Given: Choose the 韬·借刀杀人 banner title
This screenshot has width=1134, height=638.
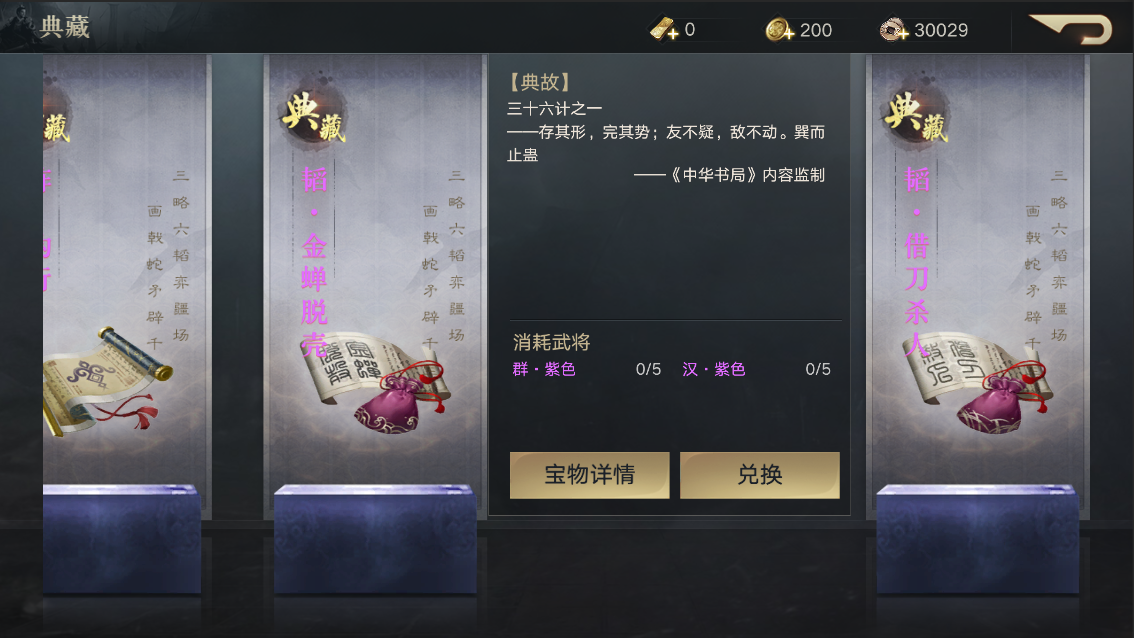Looking at the screenshot, I should (x=917, y=260).
